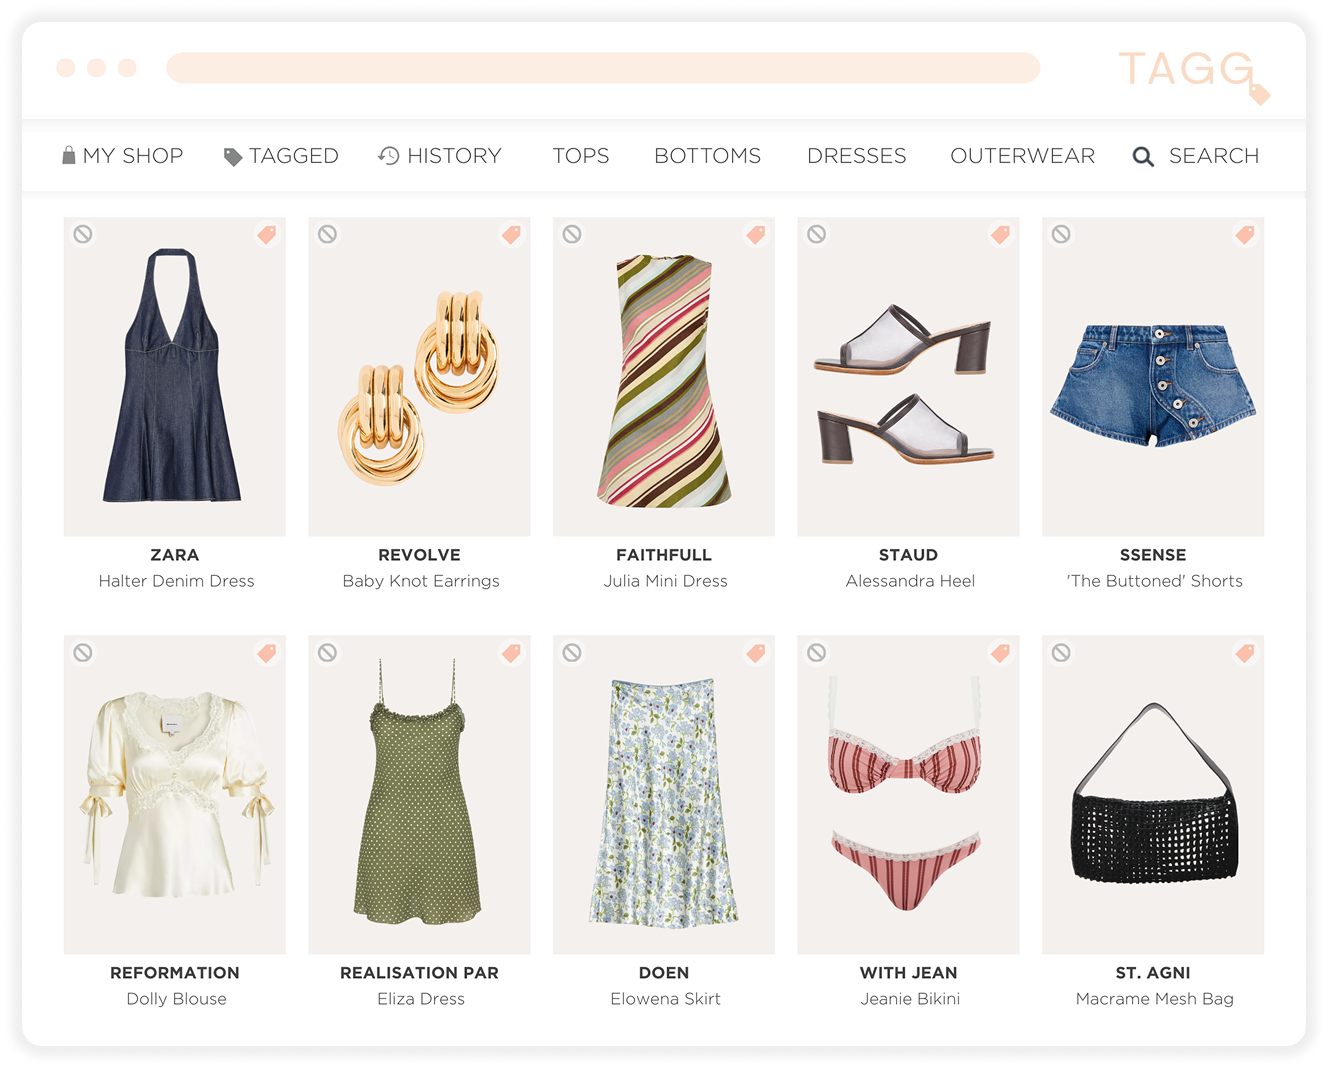Click the REFORMATION brand name

[x=175, y=973]
